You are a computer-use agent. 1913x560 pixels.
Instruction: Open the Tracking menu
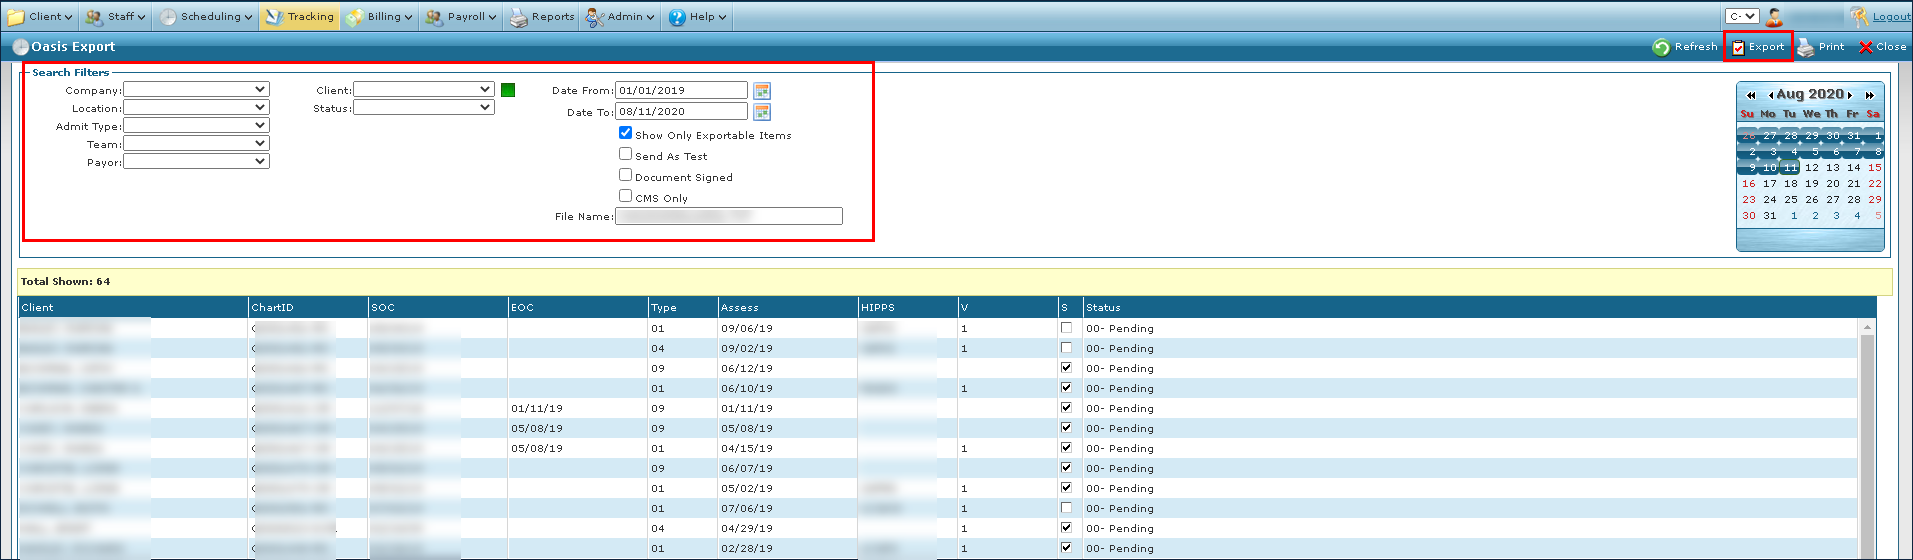[300, 16]
